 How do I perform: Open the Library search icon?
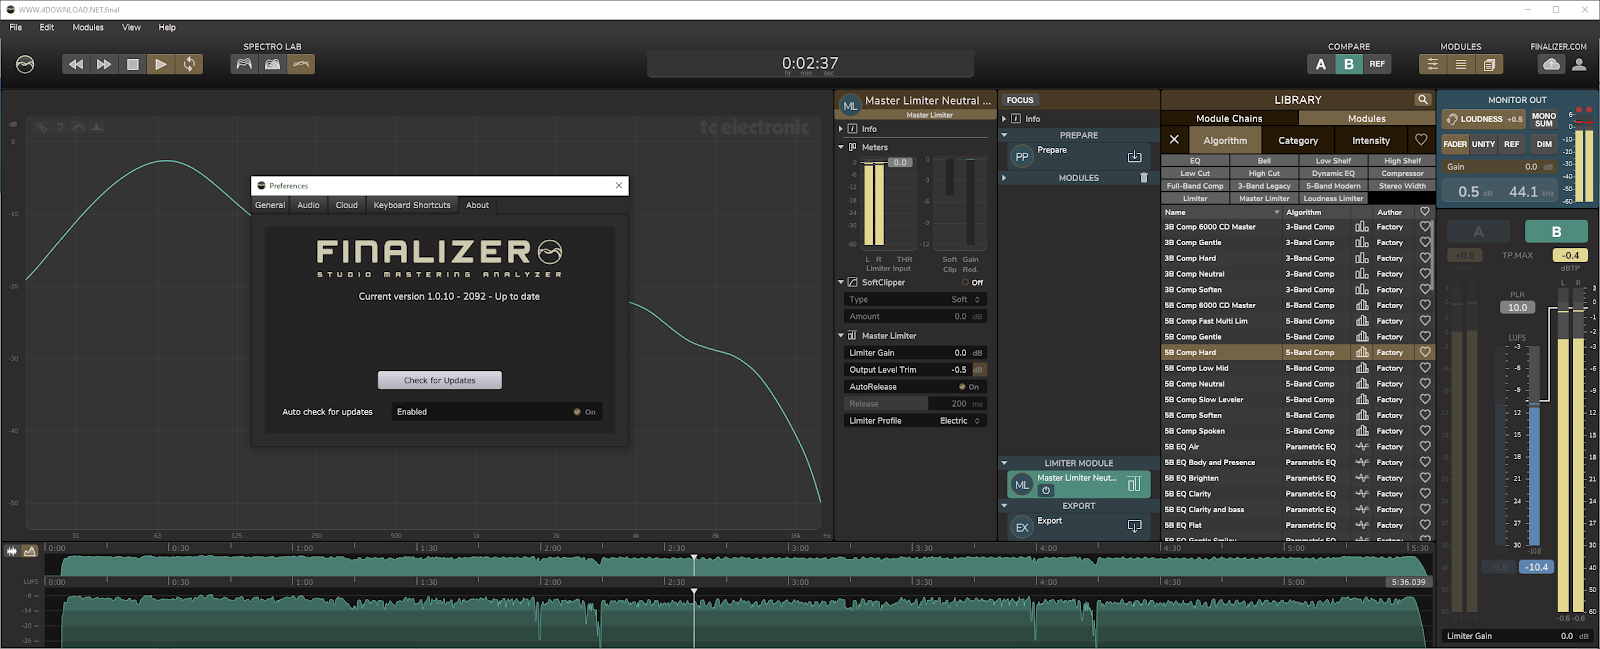[x=1422, y=100]
